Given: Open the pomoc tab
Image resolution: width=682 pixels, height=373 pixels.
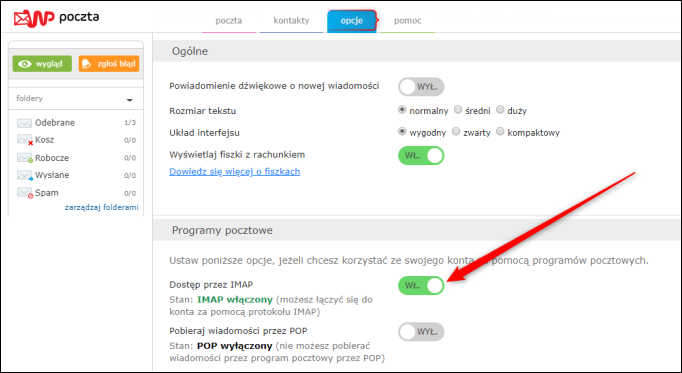Looking at the screenshot, I should pyautogui.click(x=408, y=20).
